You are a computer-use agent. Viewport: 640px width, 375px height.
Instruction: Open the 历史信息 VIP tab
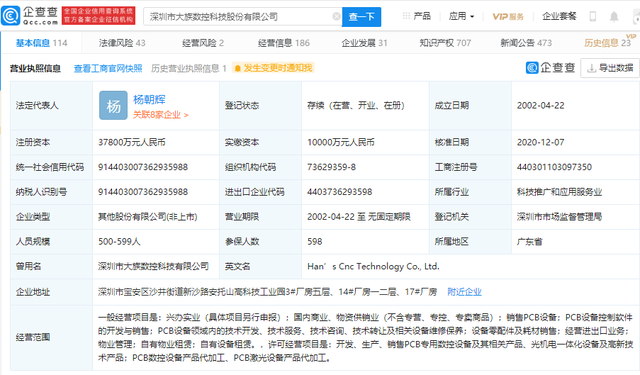point(607,43)
